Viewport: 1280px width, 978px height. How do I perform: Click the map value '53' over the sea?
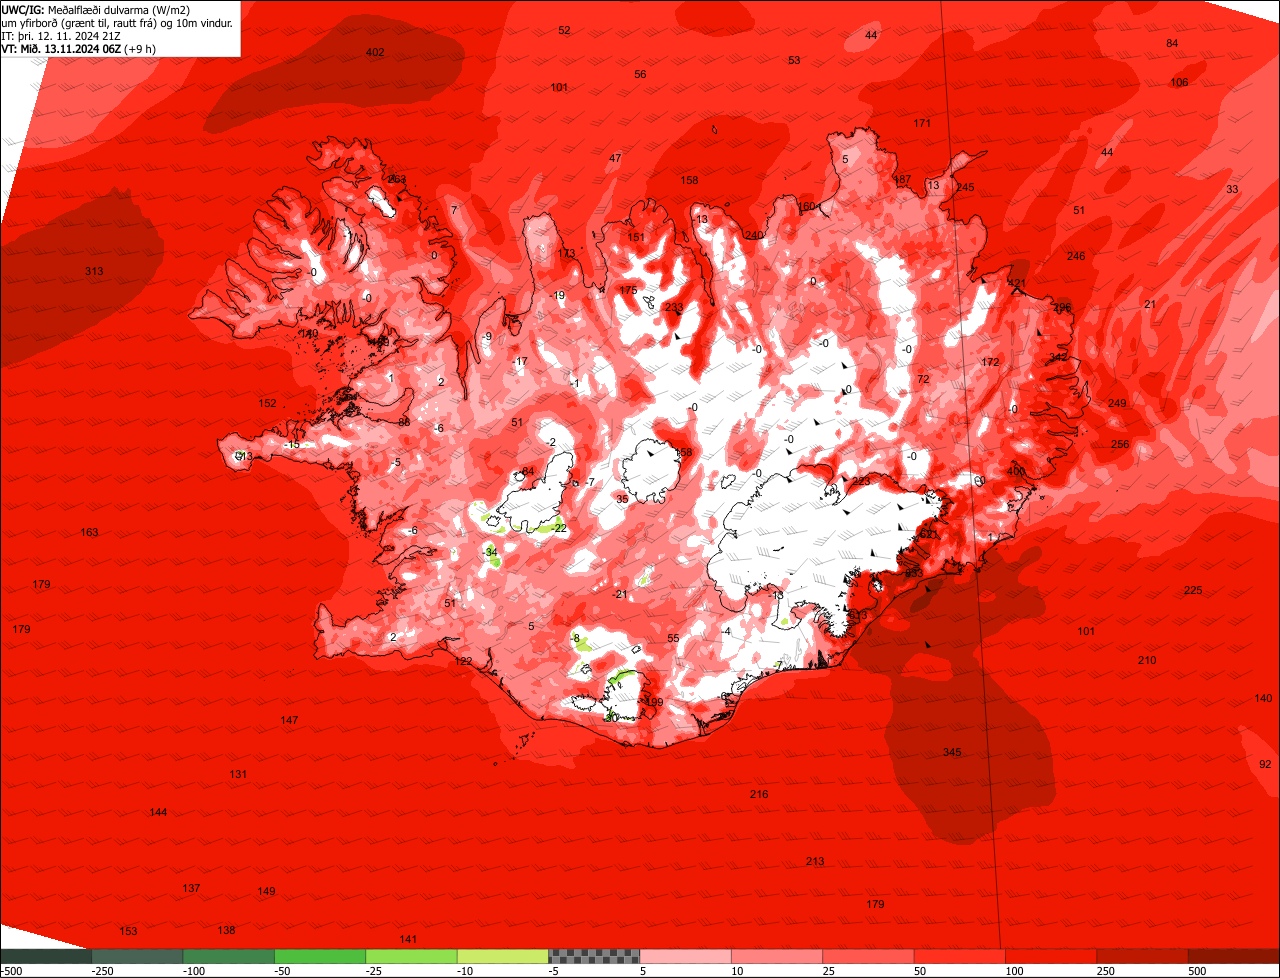pyautogui.click(x=794, y=61)
